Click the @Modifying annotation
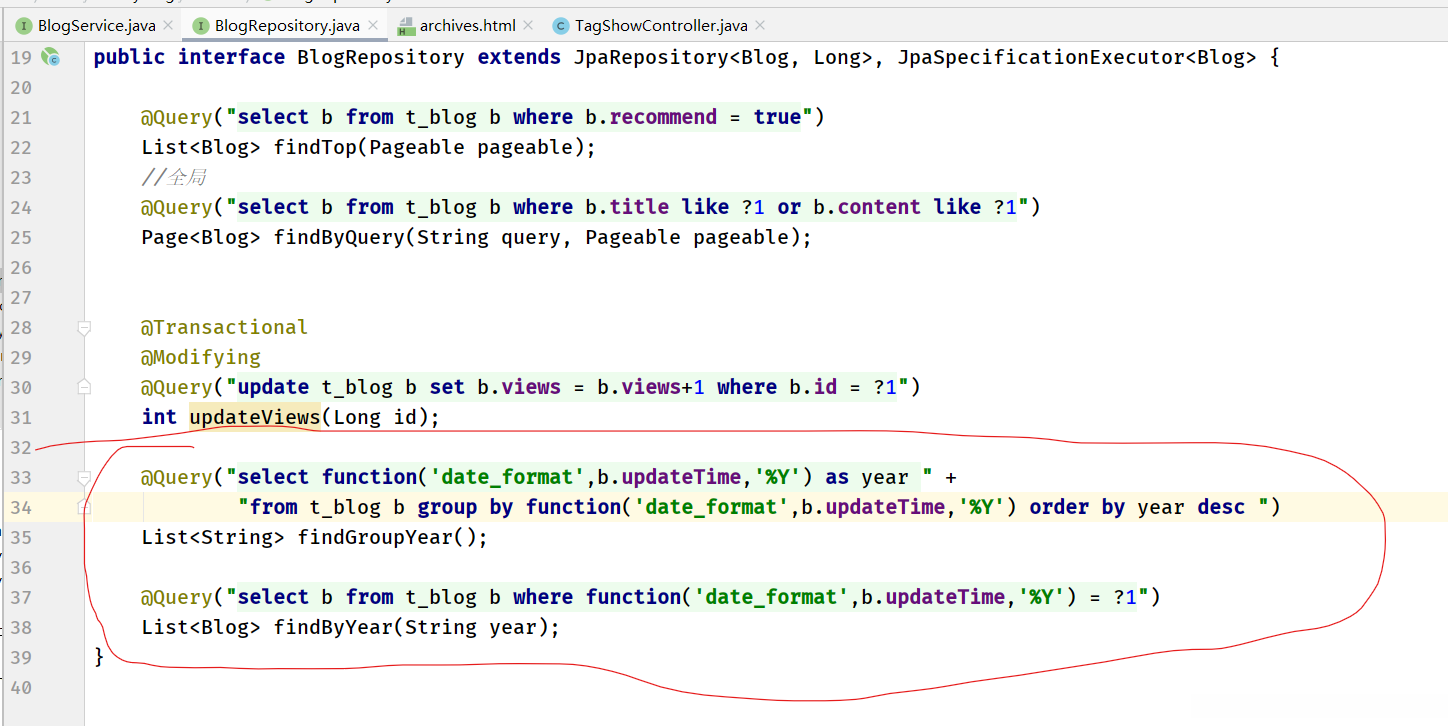The image size is (1448, 726). click(201, 357)
